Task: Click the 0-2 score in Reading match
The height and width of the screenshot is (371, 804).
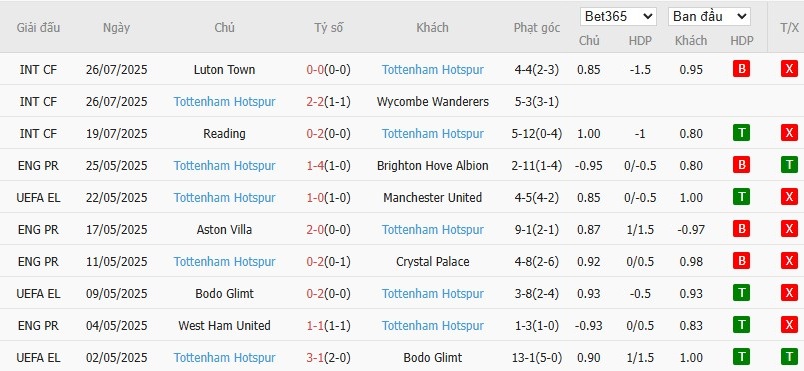Action: pos(315,133)
